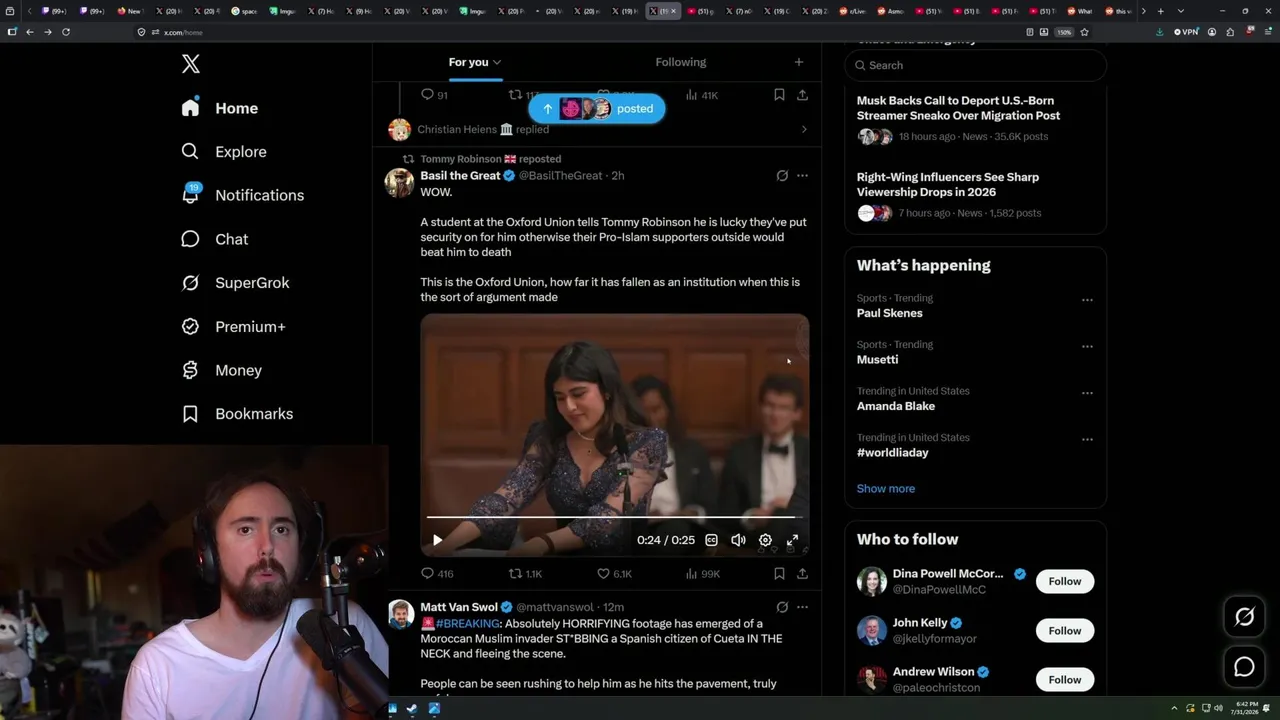This screenshot has width=1280, height=720.
Task: Open the more menu on Basil's post
Action: coord(802,176)
